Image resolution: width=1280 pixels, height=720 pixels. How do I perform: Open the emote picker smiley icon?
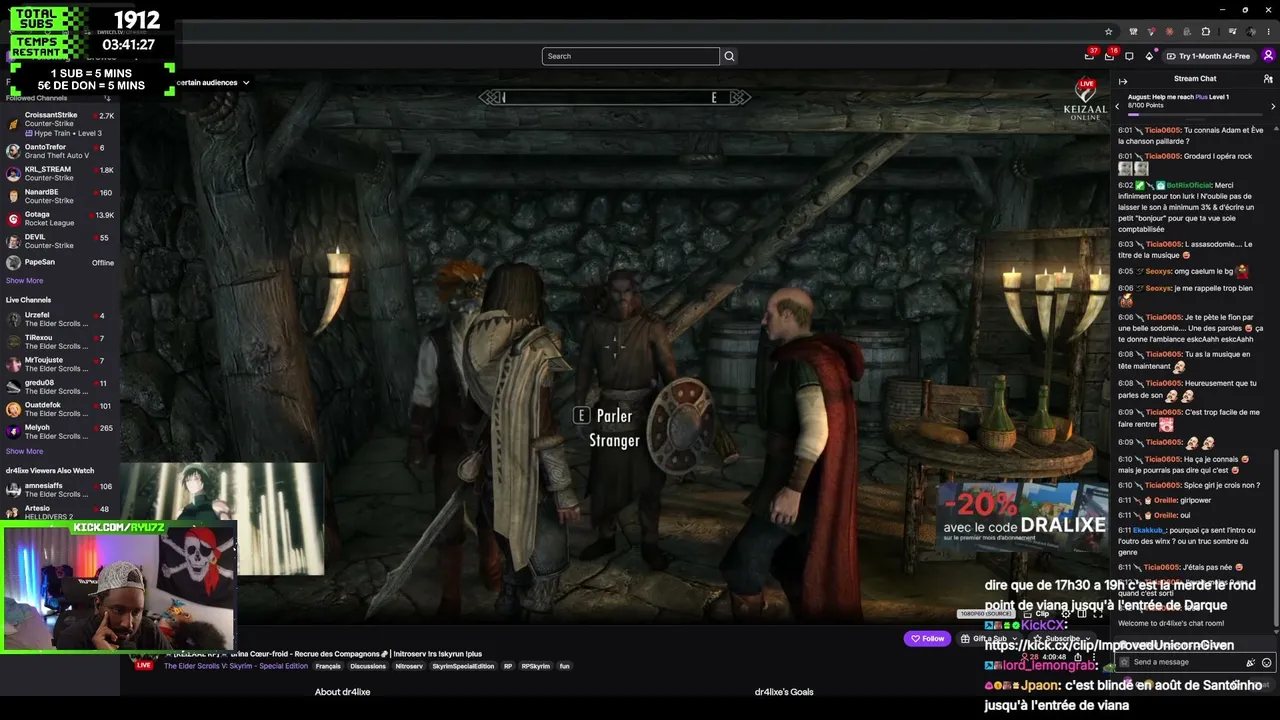pos(1267,662)
